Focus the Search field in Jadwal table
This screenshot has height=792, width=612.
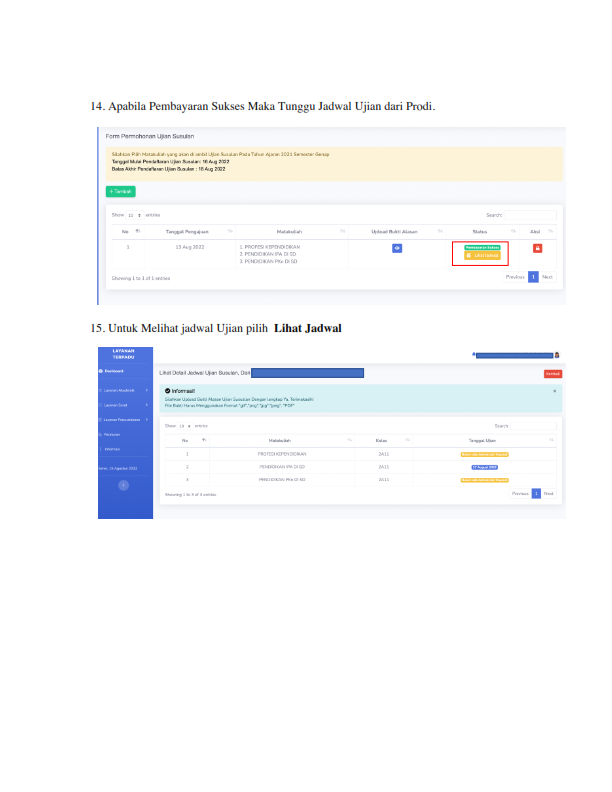click(533, 426)
